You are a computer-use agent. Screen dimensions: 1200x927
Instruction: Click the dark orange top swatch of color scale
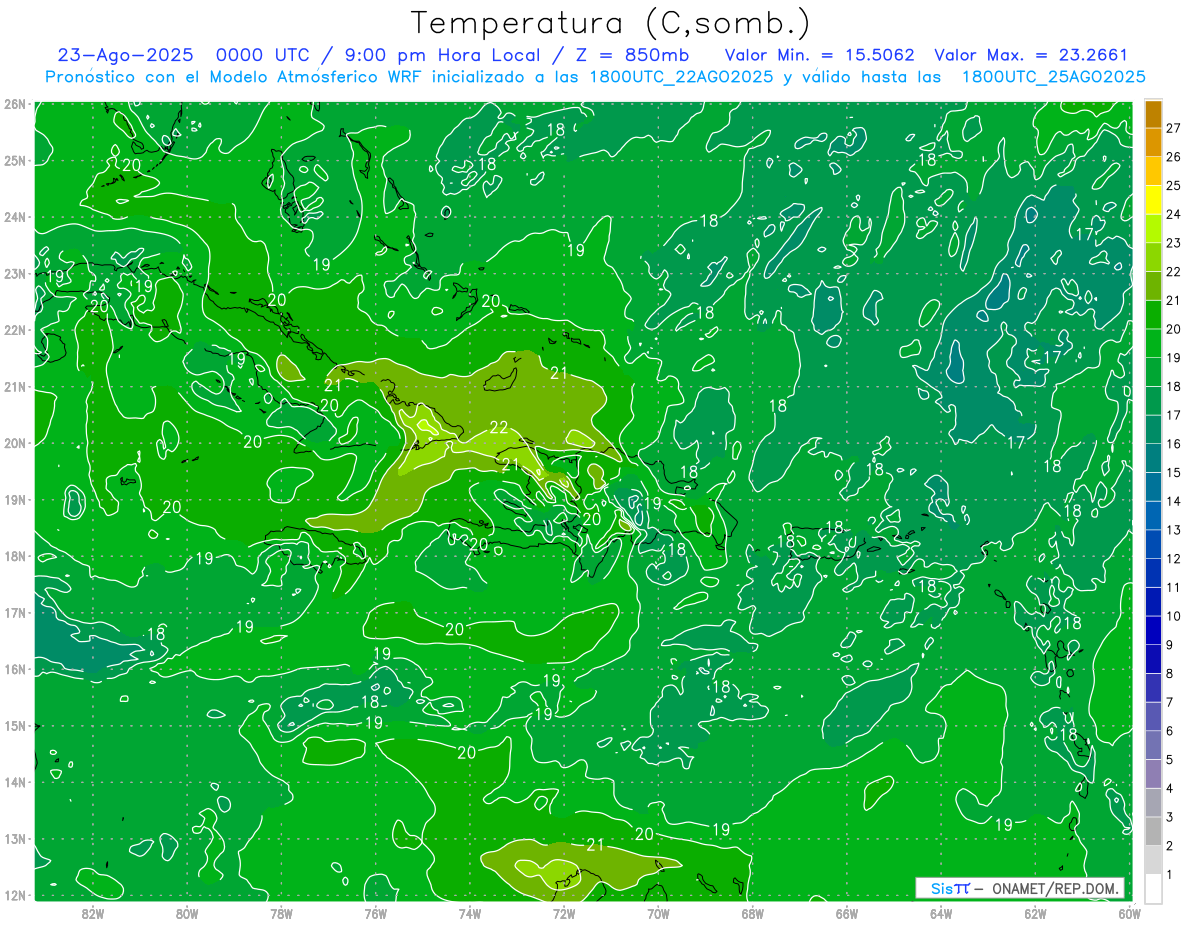[1153, 114]
